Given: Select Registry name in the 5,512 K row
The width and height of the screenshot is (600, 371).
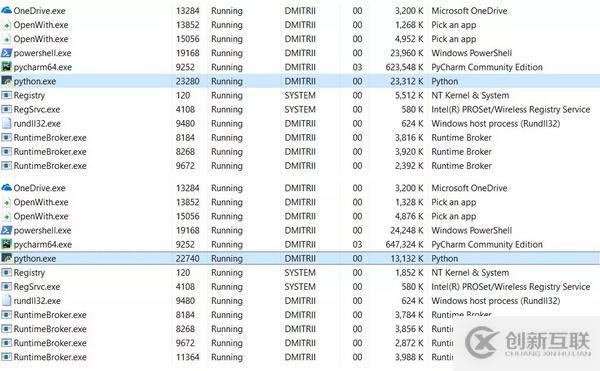Looking at the screenshot, I should (29, 96).
